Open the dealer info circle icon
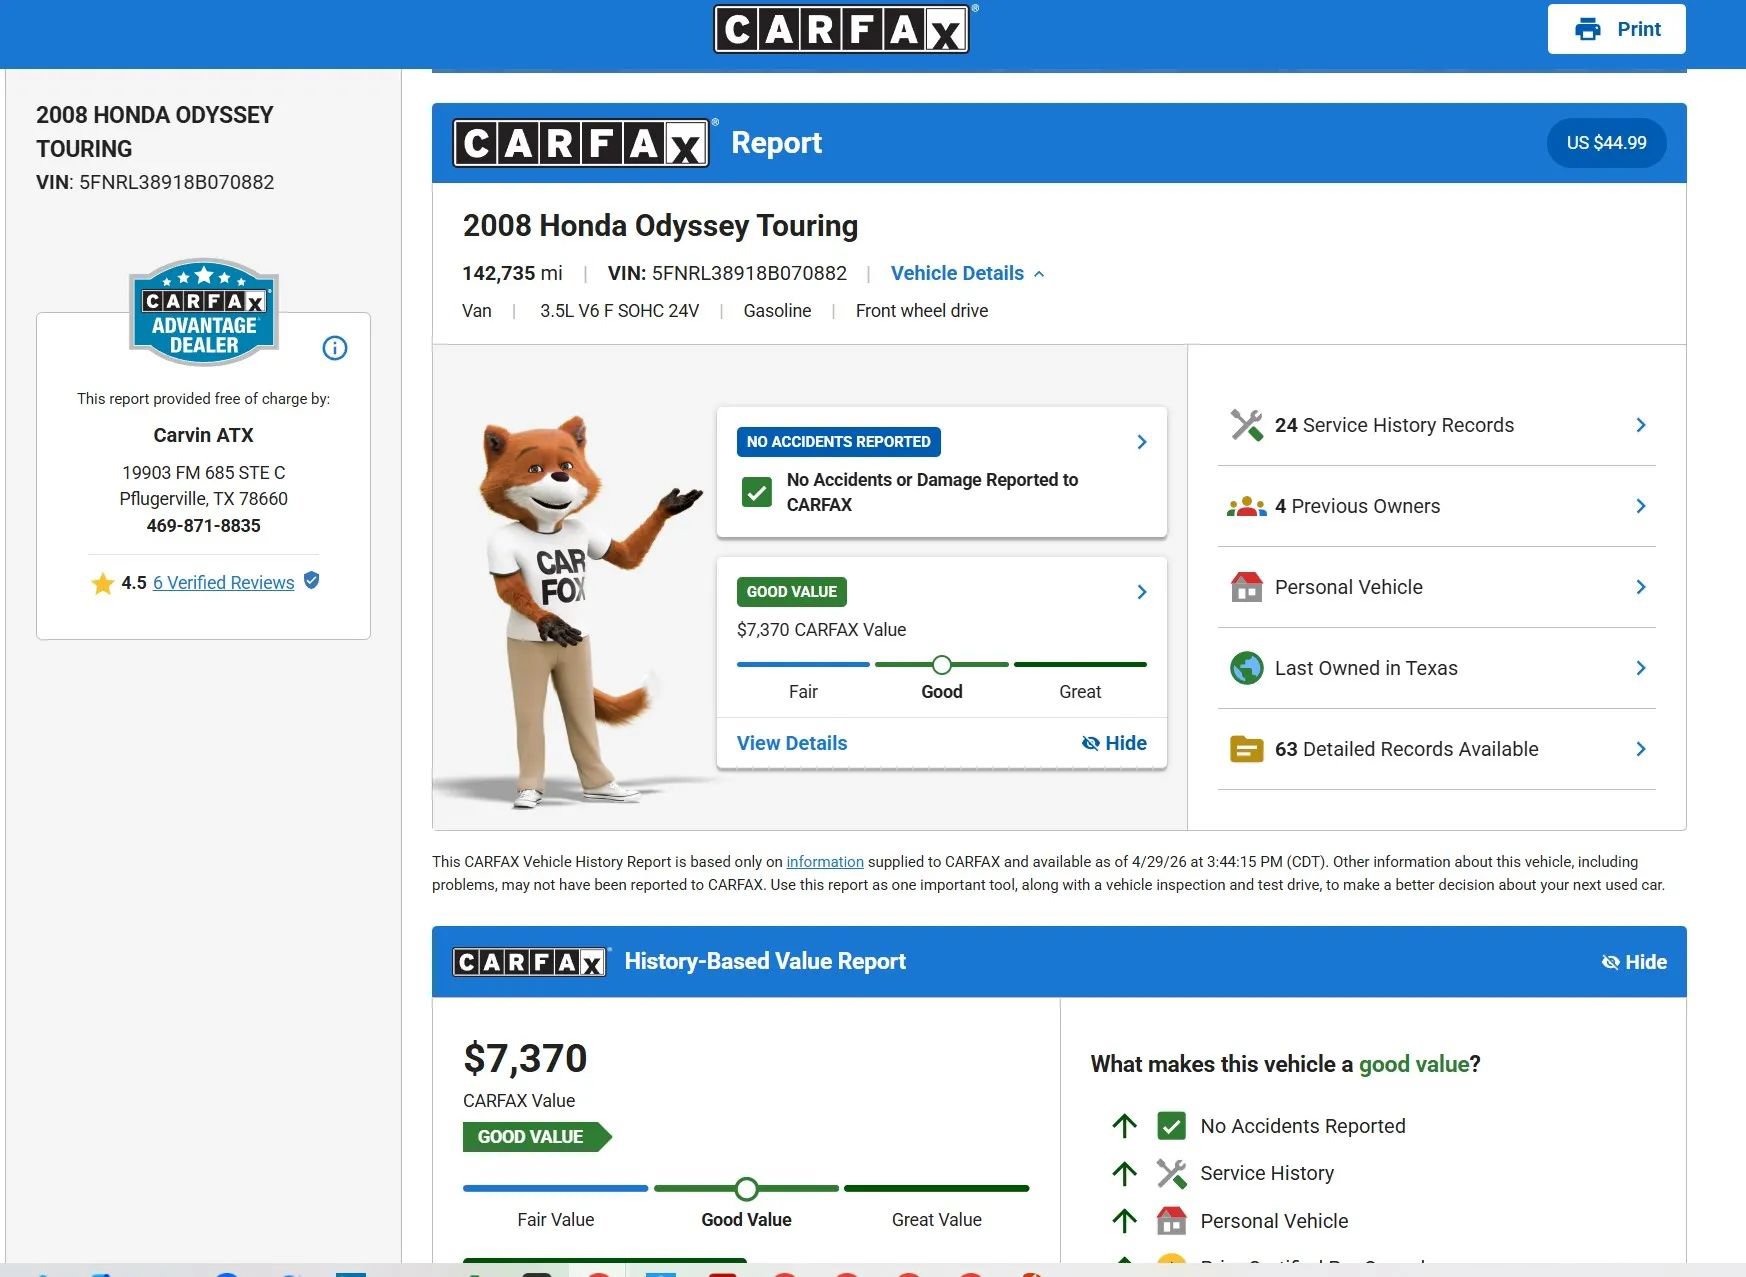 tap(335, 348)
